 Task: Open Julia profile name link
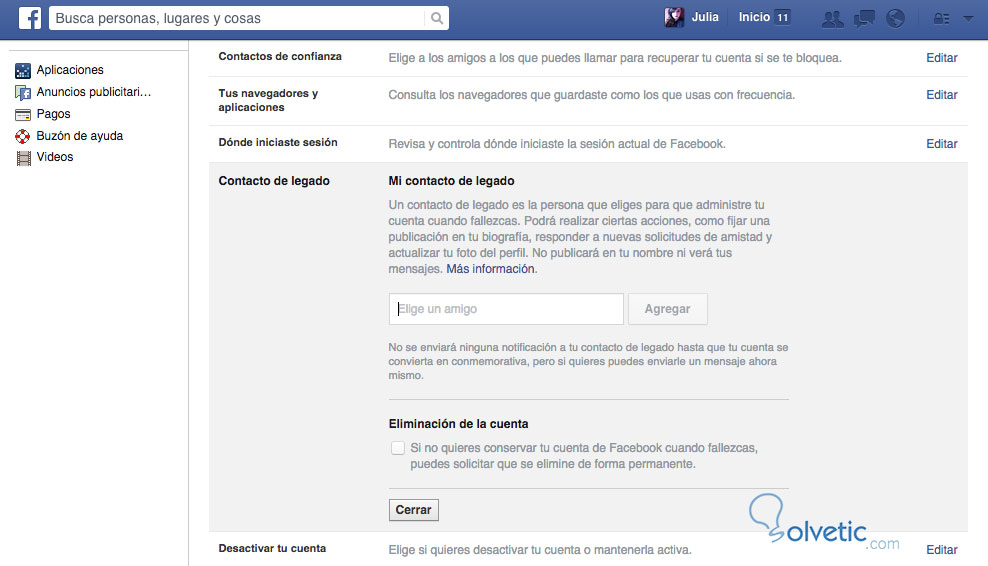704,17
